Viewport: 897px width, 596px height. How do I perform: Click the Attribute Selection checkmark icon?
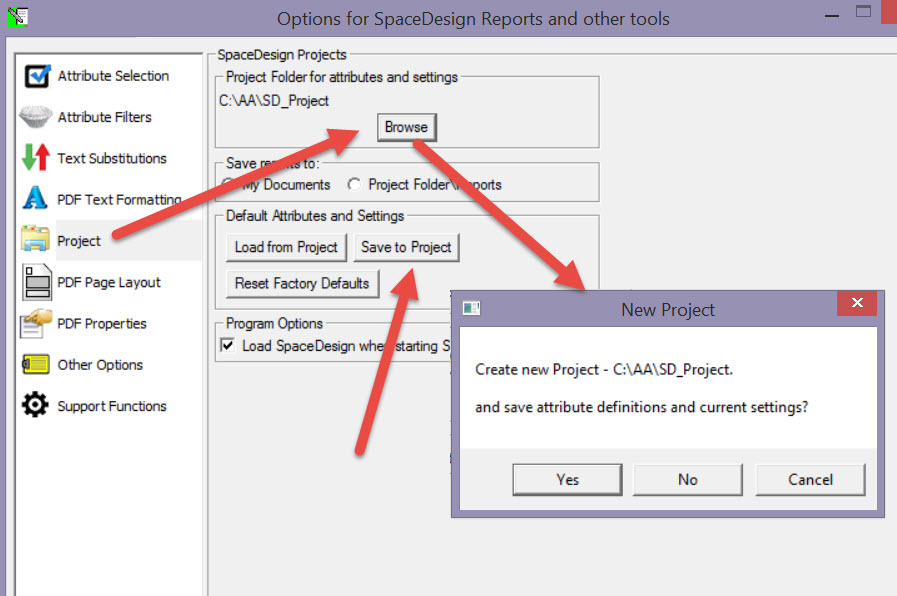36,76
